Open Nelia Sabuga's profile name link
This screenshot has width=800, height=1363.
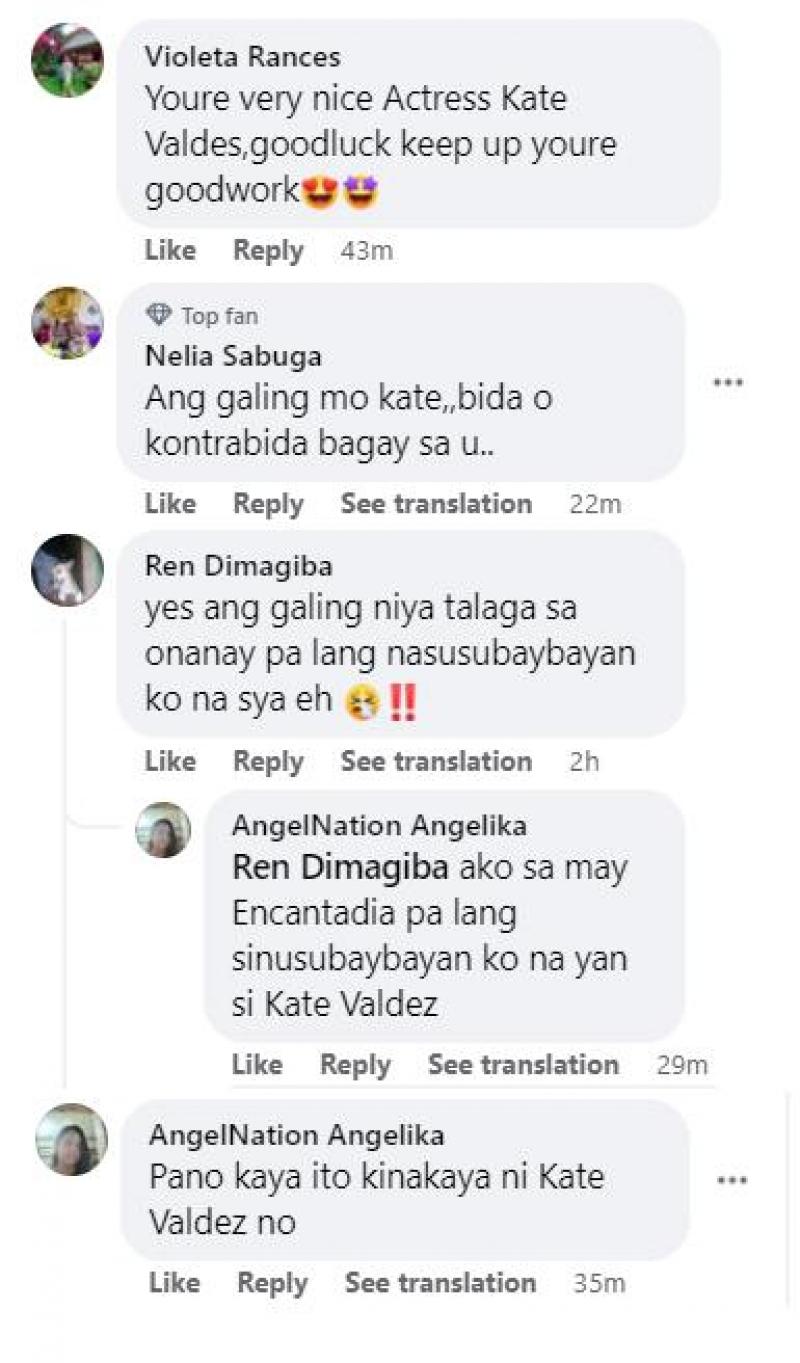tap(233, 356)
